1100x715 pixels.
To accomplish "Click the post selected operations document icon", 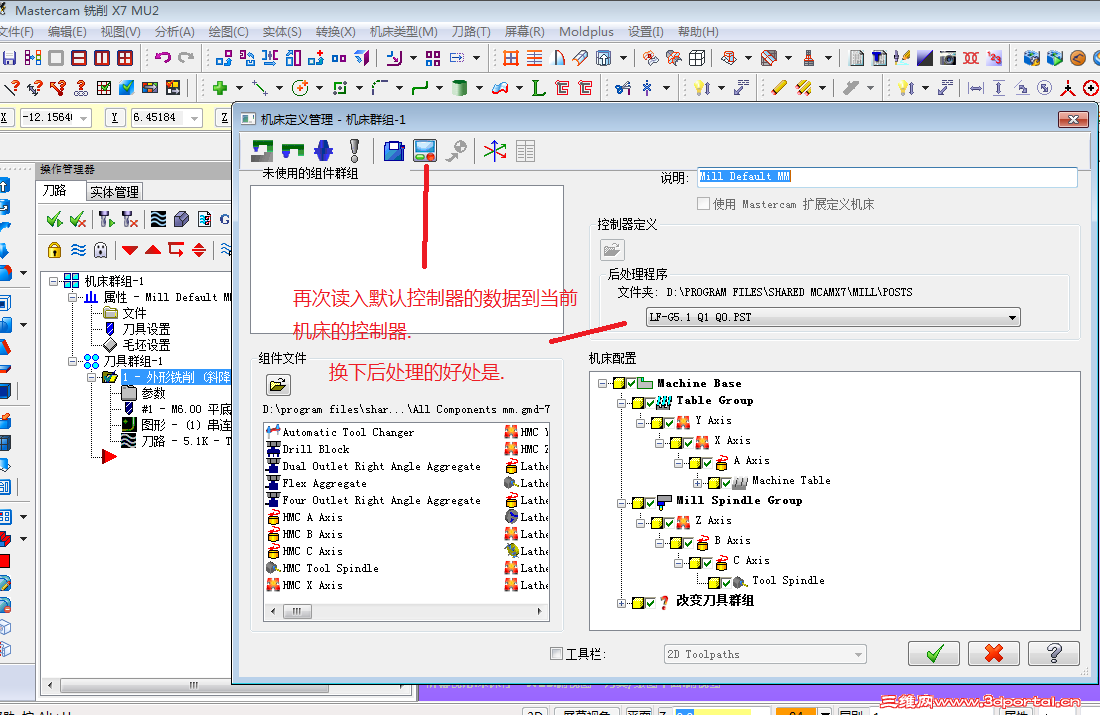I will 204,220.
